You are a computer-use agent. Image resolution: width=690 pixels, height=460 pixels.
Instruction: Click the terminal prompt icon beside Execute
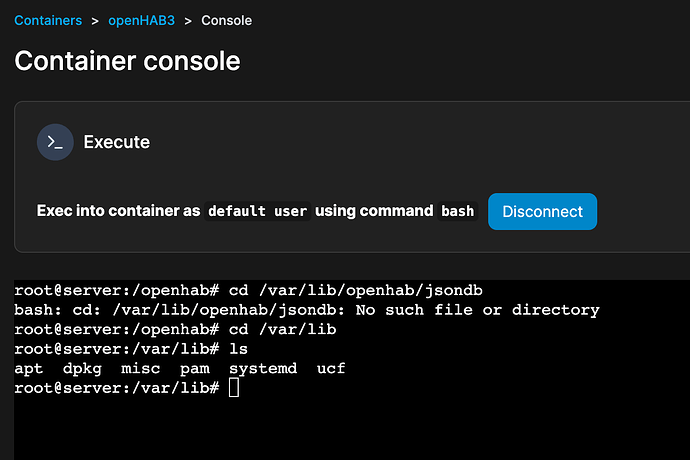click(56, 142)
